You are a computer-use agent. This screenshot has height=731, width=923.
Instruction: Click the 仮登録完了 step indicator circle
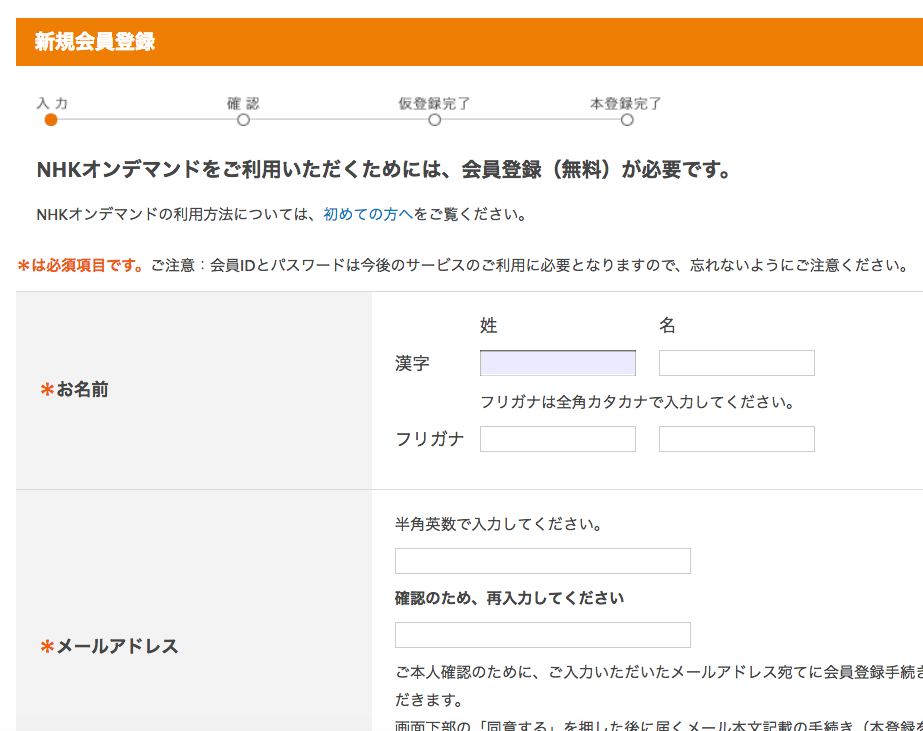[434, 120]
